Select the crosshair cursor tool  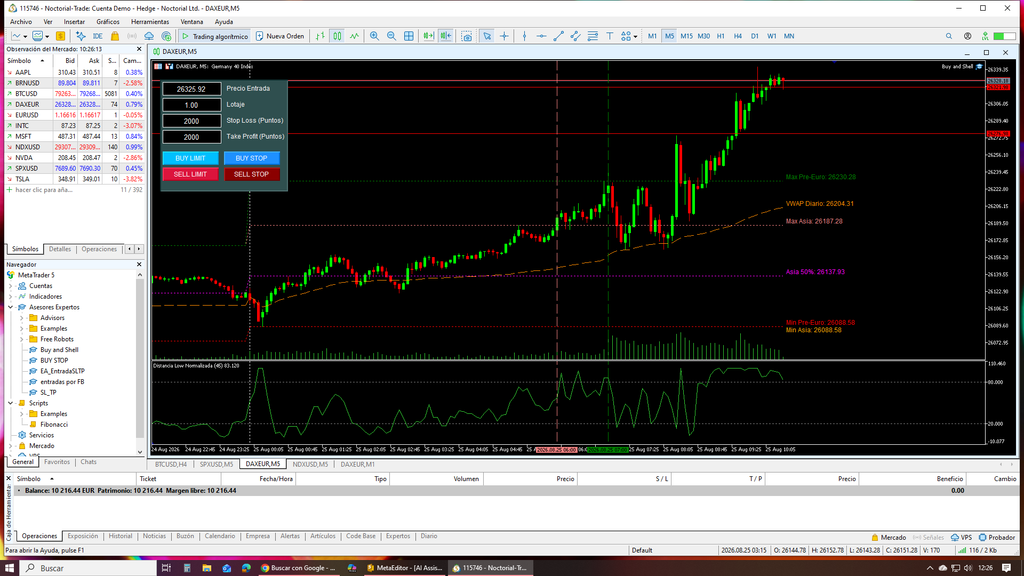click(x=504, y=36)
